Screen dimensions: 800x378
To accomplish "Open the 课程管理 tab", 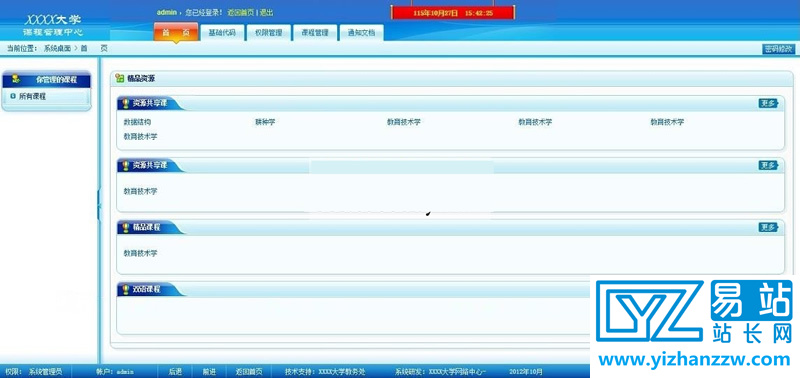I will [x=315, y=33].
